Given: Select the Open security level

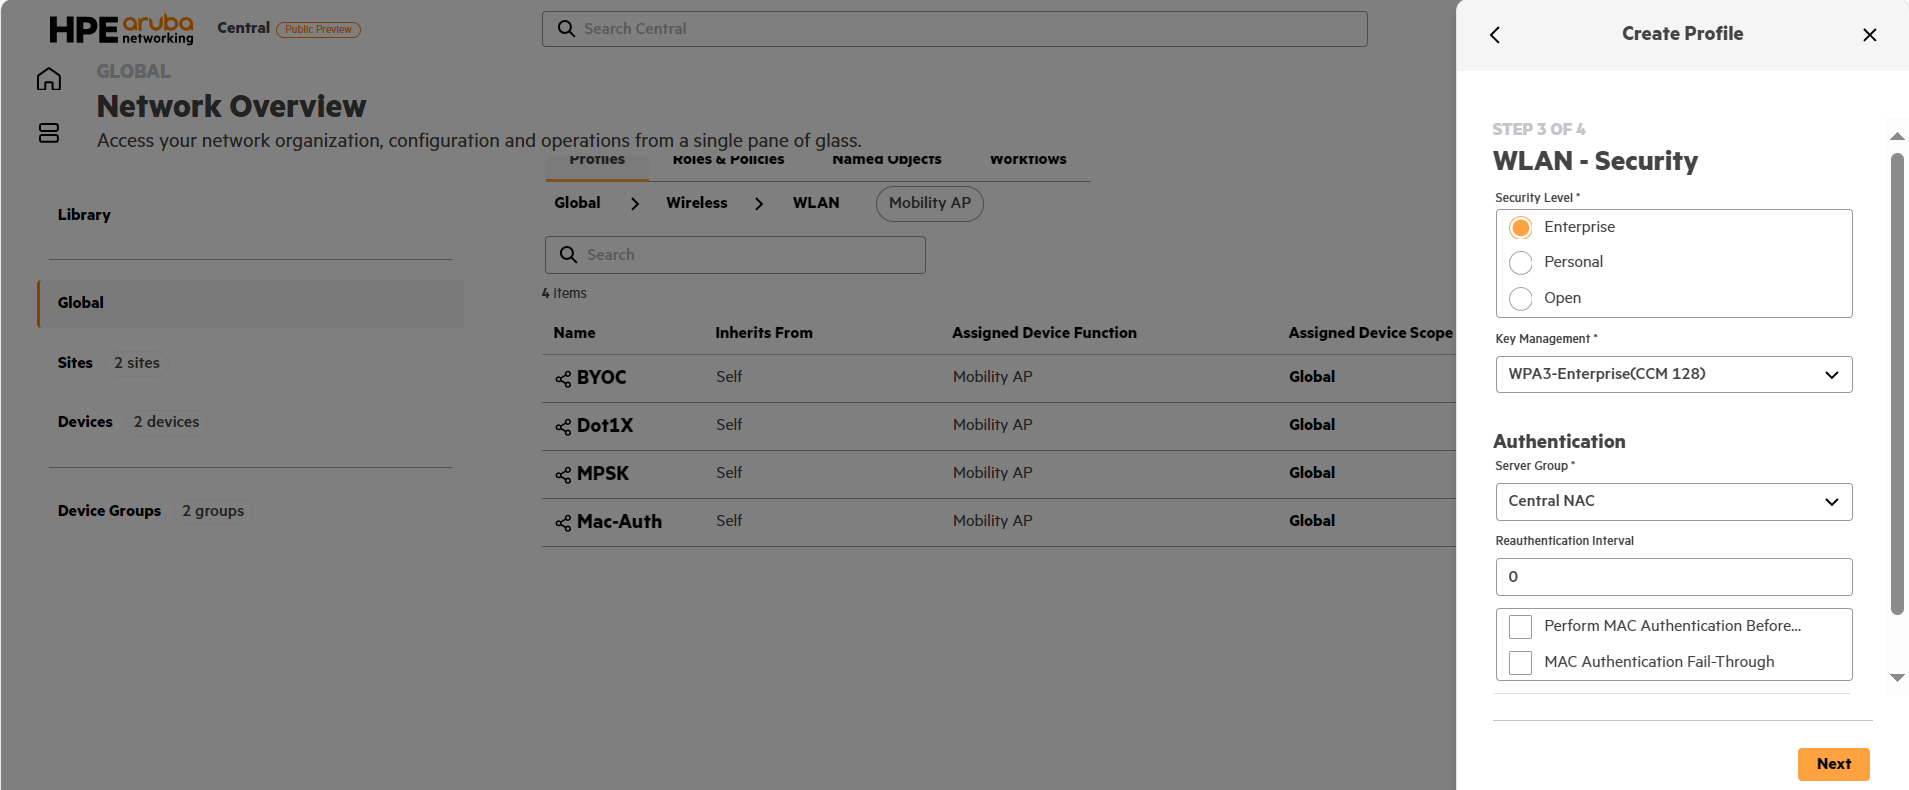Looking at the screenshot, I should (x=1521, y=299).
